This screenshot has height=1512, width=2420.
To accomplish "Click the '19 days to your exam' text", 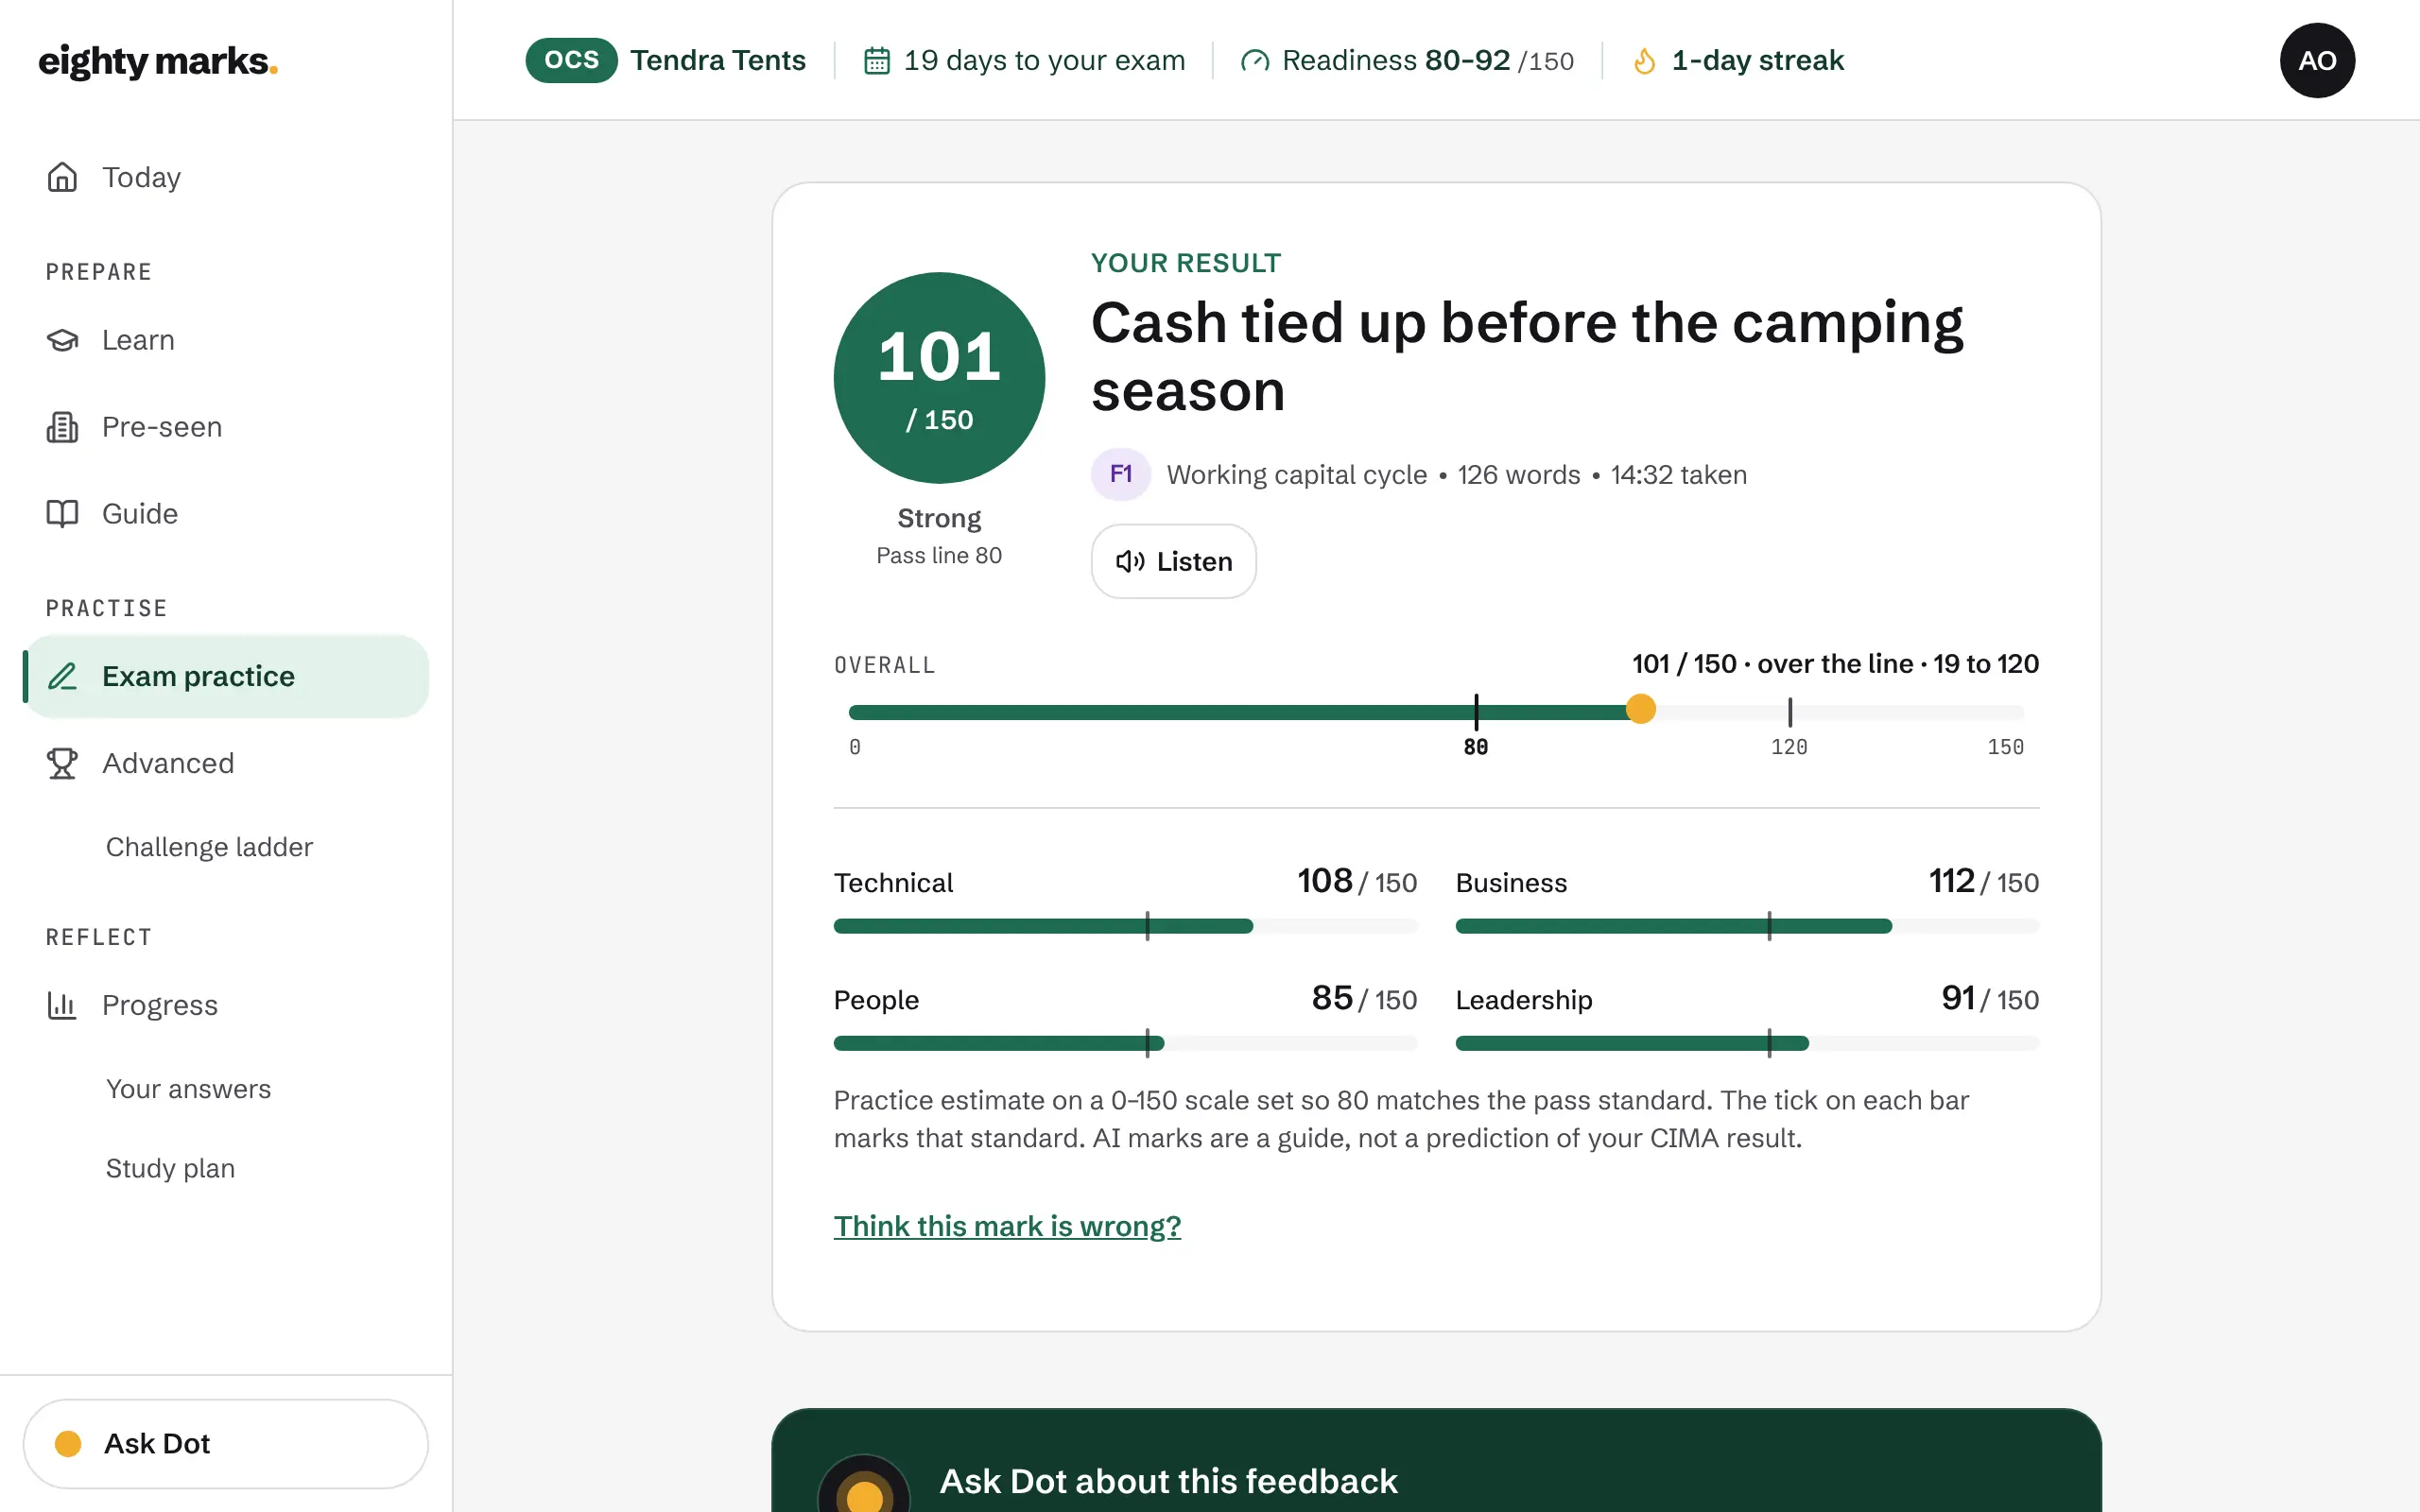I will [x=1044, y=60].
